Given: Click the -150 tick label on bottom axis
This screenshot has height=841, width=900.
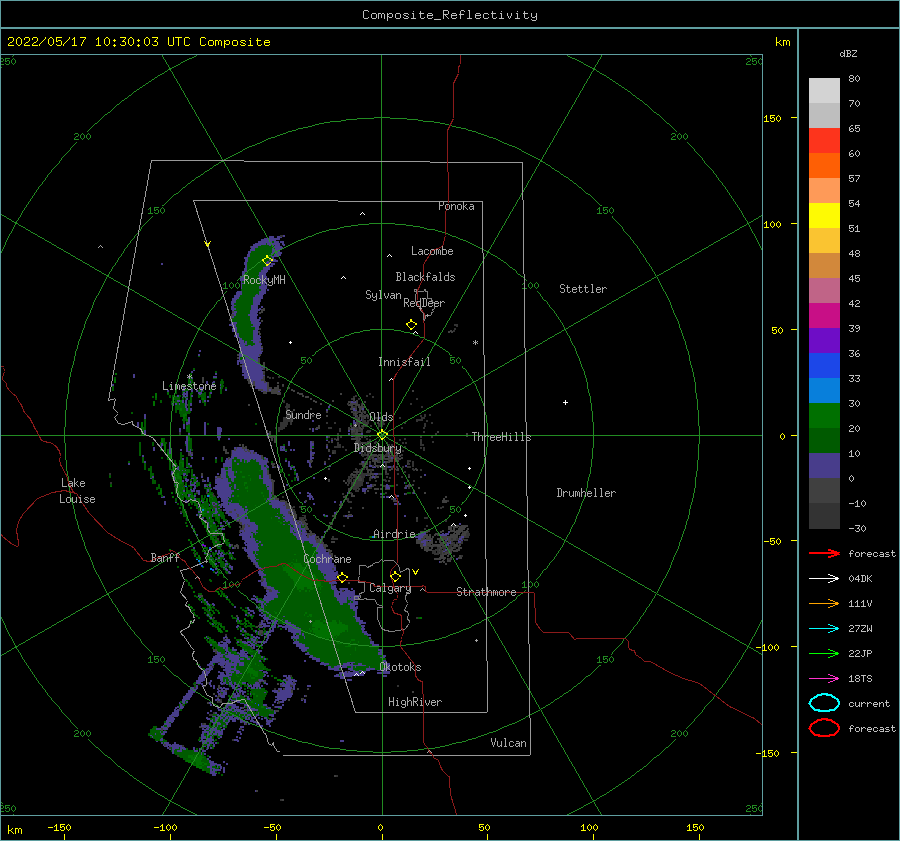Looking at the screenshot, I should click(x=59, y=827).
